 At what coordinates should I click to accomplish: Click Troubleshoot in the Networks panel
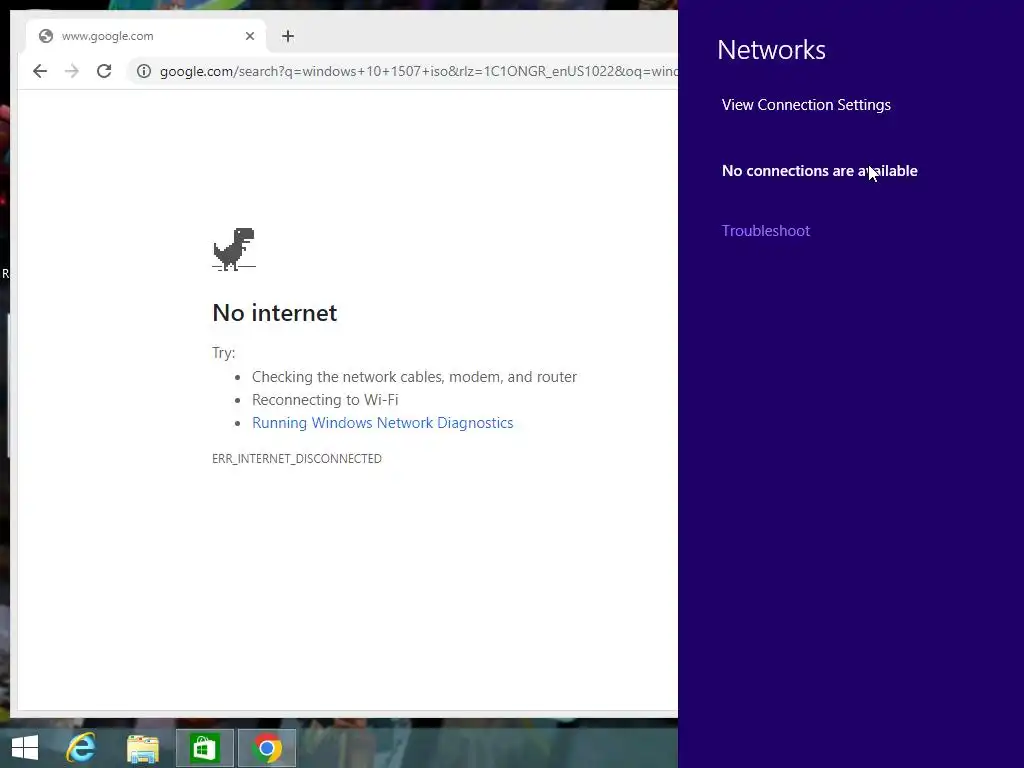click(x=765, y=231)
